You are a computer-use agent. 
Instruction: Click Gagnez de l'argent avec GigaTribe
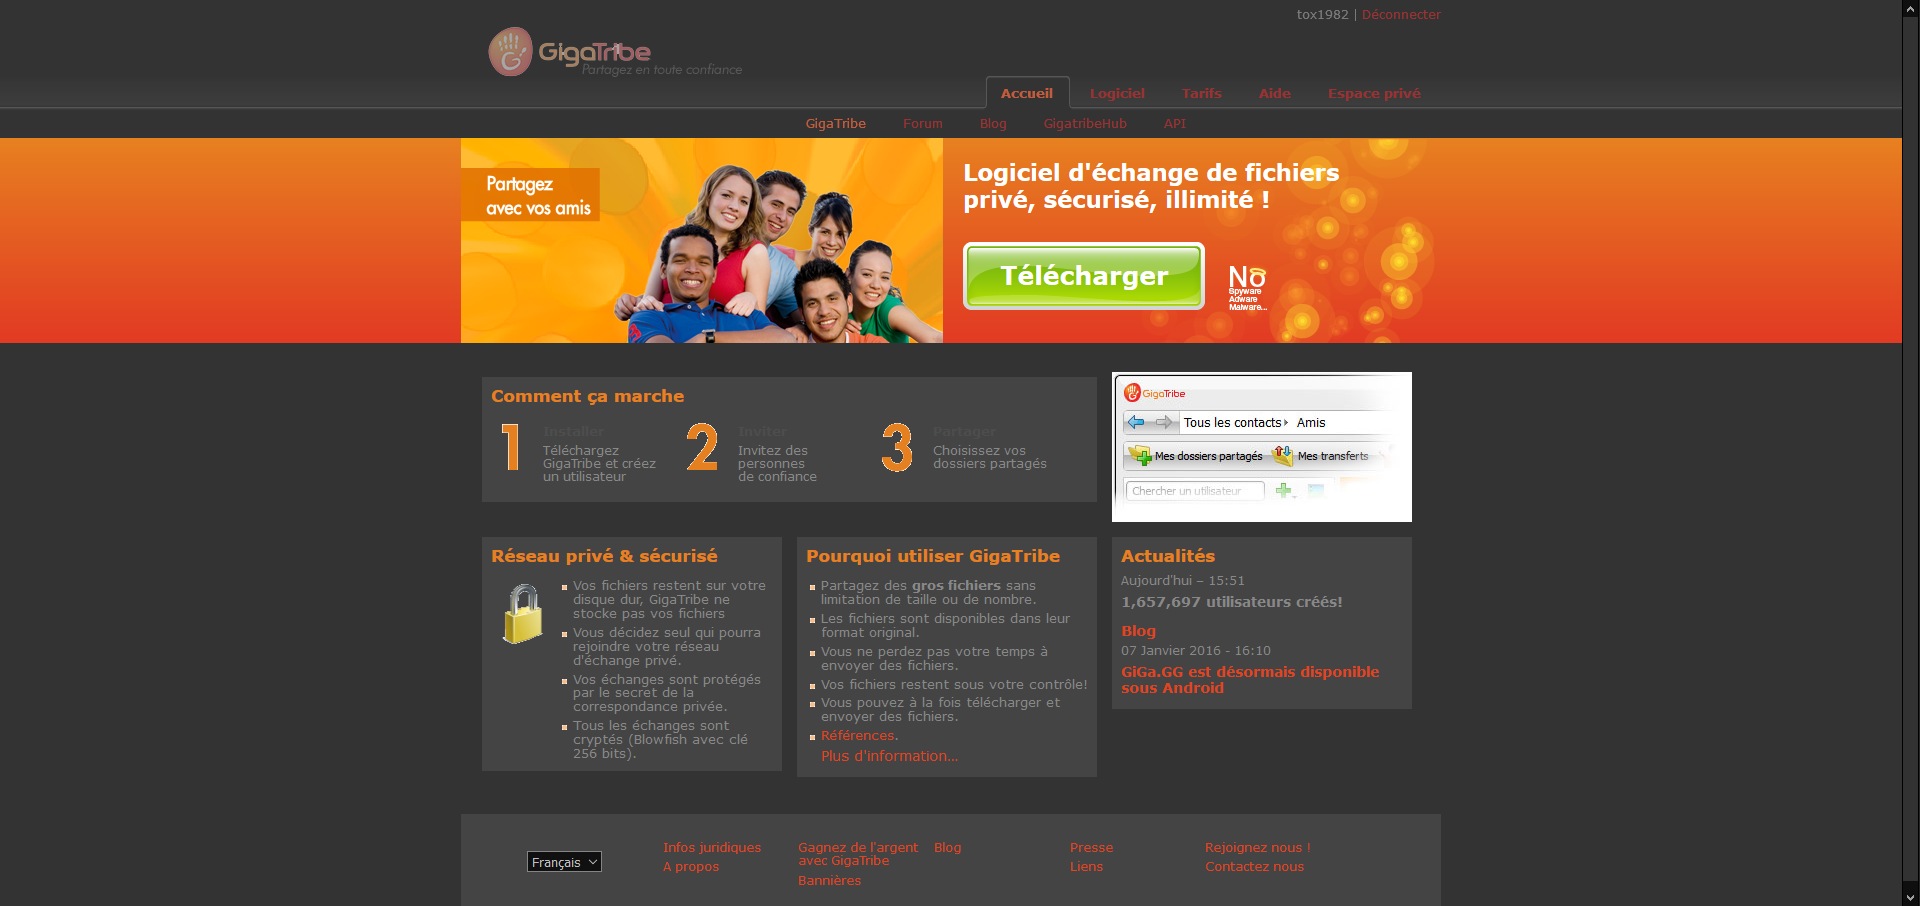(858, 854)
